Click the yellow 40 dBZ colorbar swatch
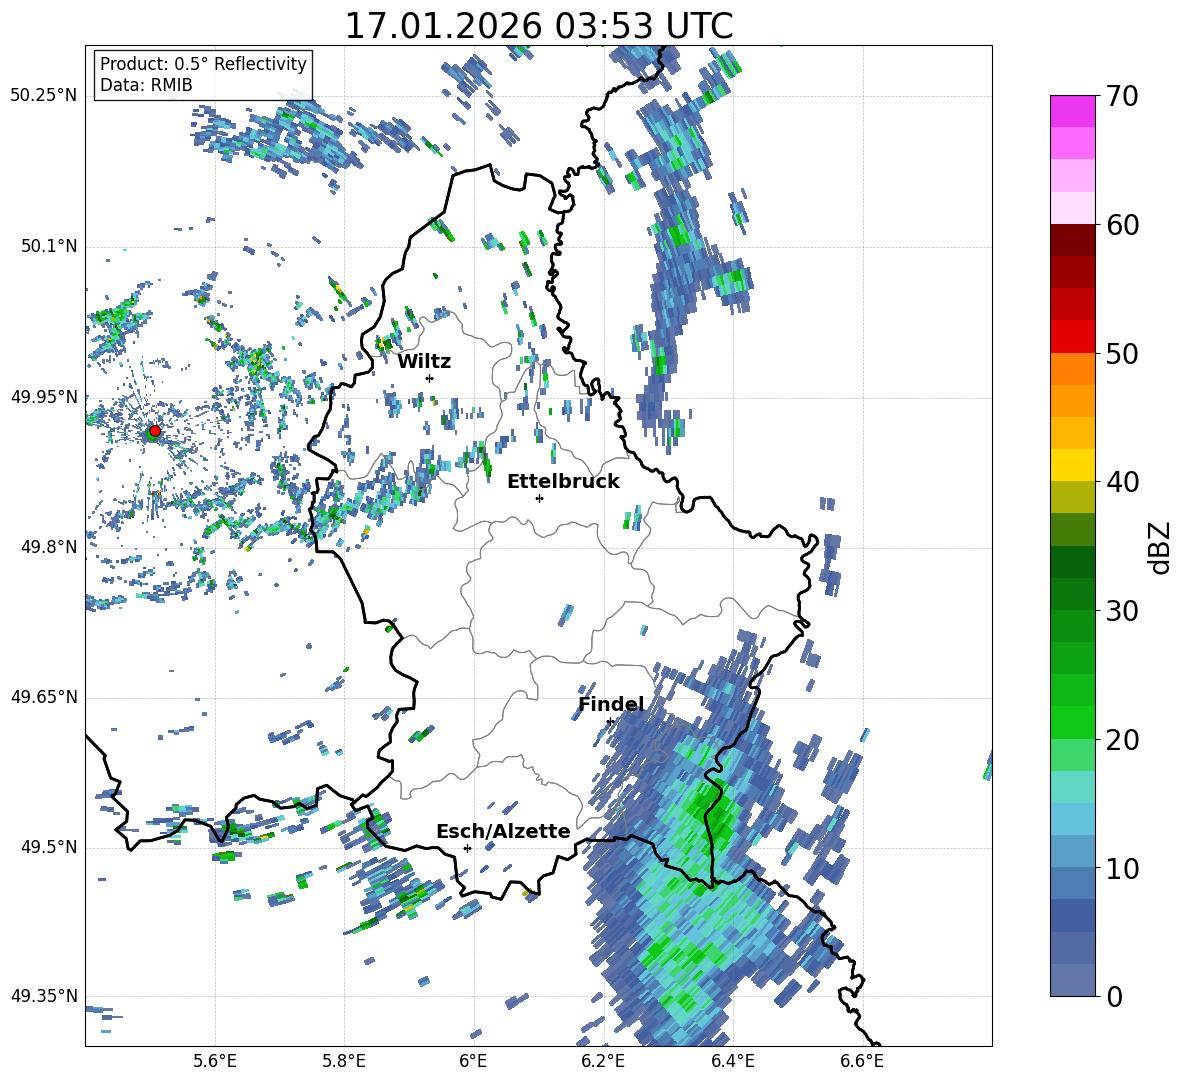Viewport: 1184px width, 1081px height. pos(1072,465)
